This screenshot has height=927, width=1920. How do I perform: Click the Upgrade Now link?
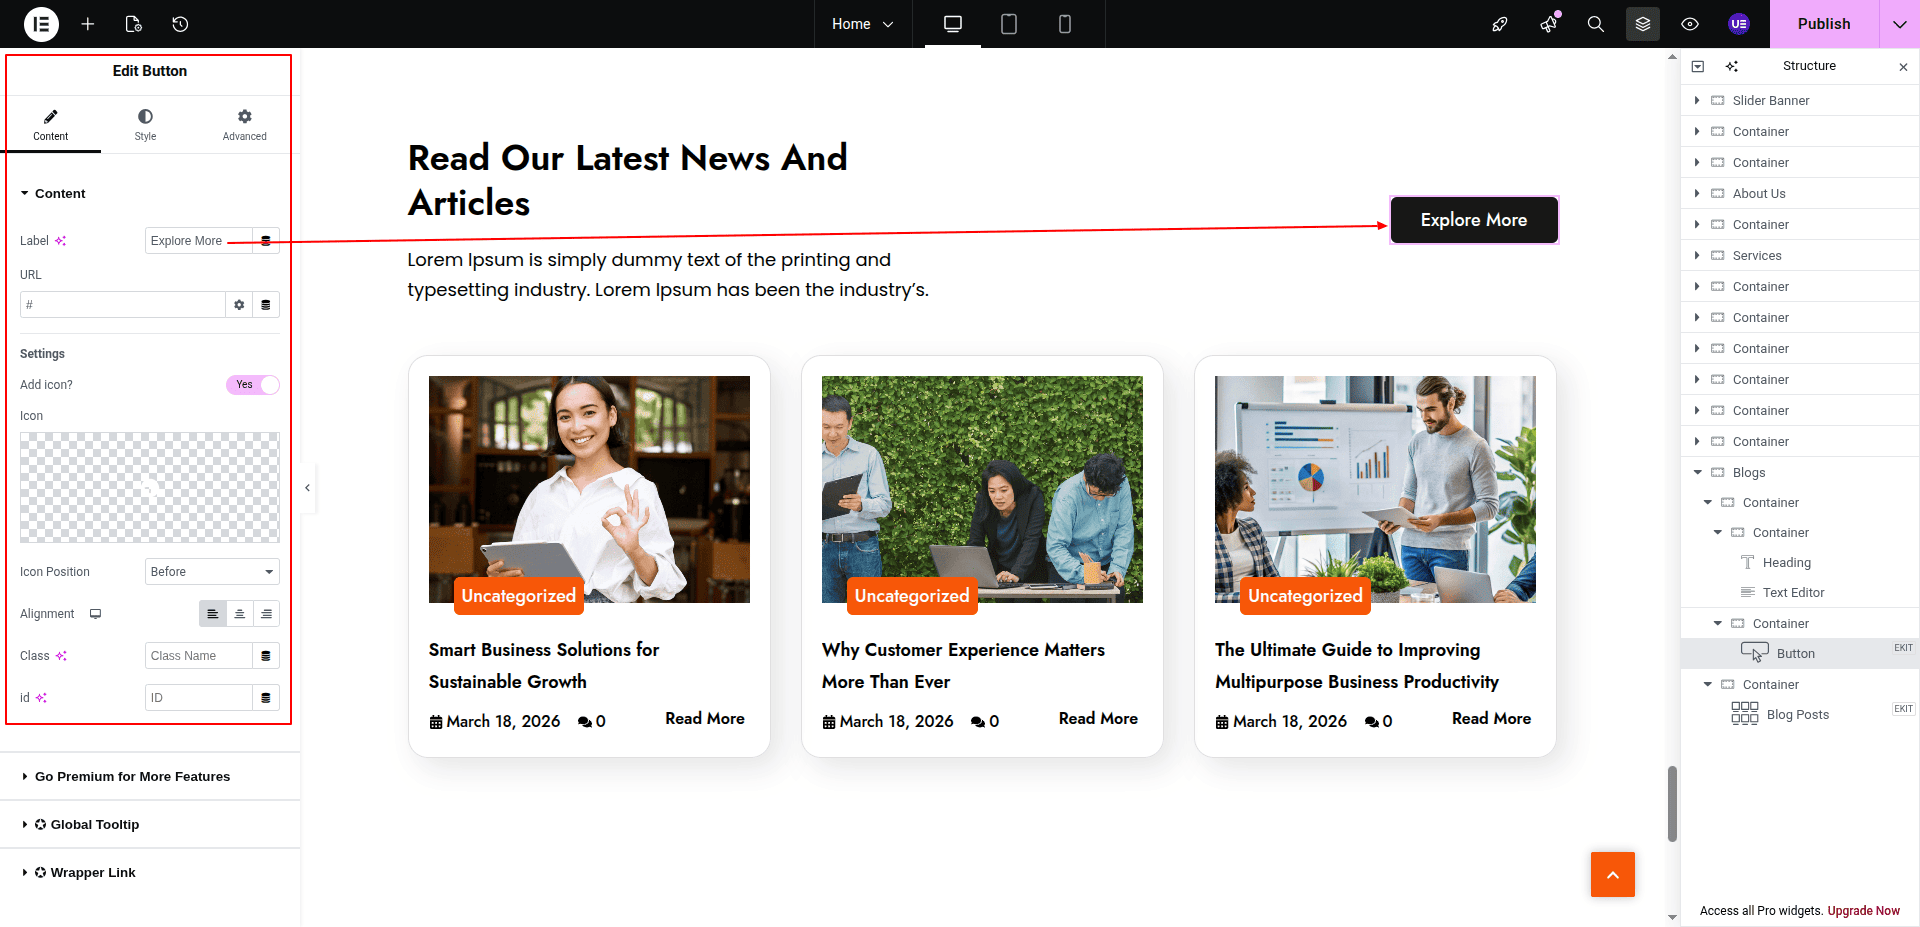(x=1864, y=911)
